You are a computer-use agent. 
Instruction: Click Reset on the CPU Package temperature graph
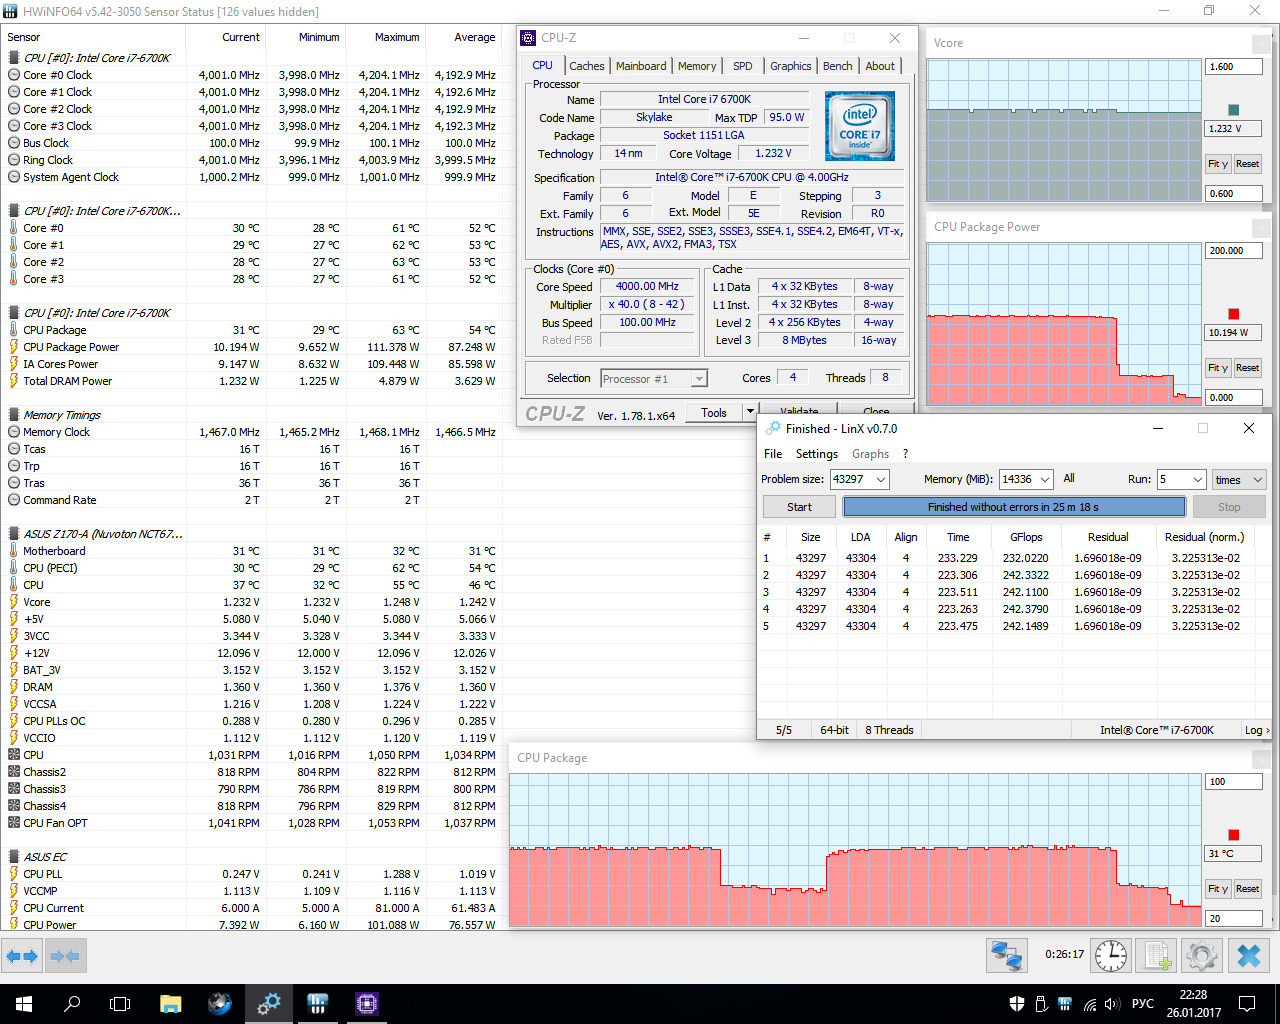pos(1247,889)
